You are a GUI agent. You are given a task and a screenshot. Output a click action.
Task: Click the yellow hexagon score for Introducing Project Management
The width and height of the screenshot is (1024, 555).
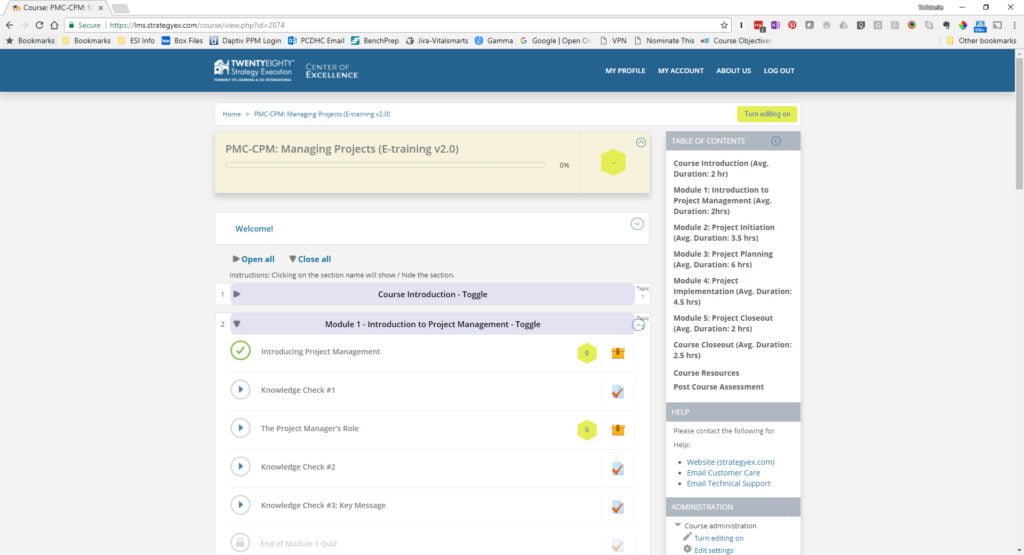[x=586, y=353]
